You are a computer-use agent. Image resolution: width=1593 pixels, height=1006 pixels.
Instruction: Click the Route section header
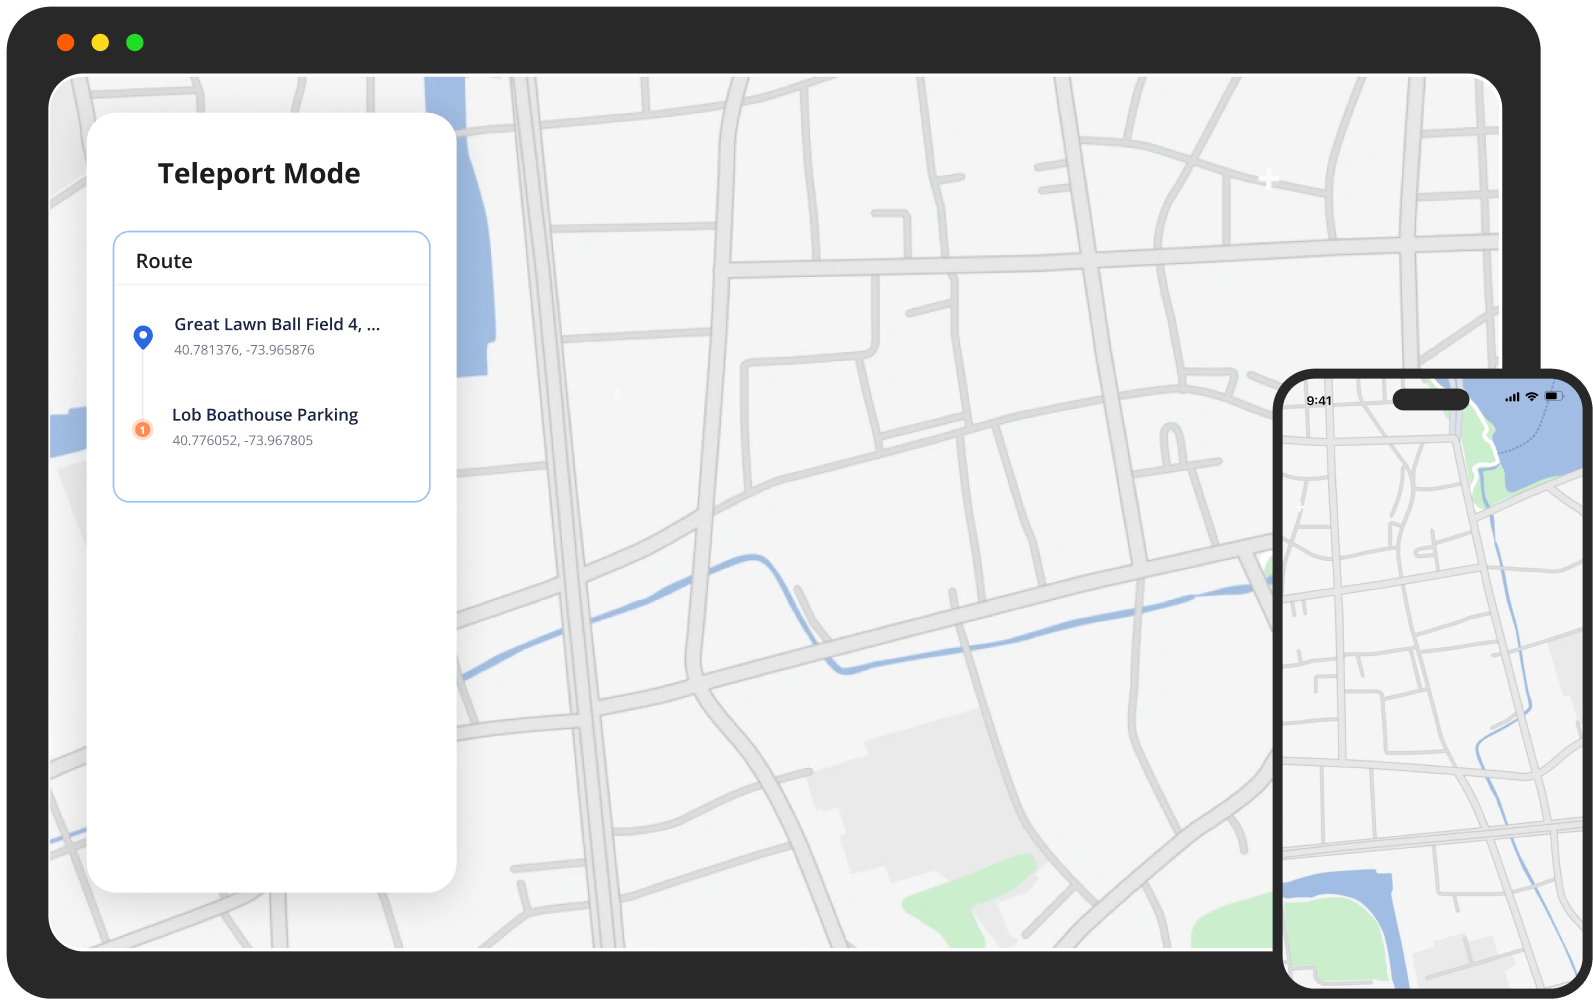coord(164,261)
